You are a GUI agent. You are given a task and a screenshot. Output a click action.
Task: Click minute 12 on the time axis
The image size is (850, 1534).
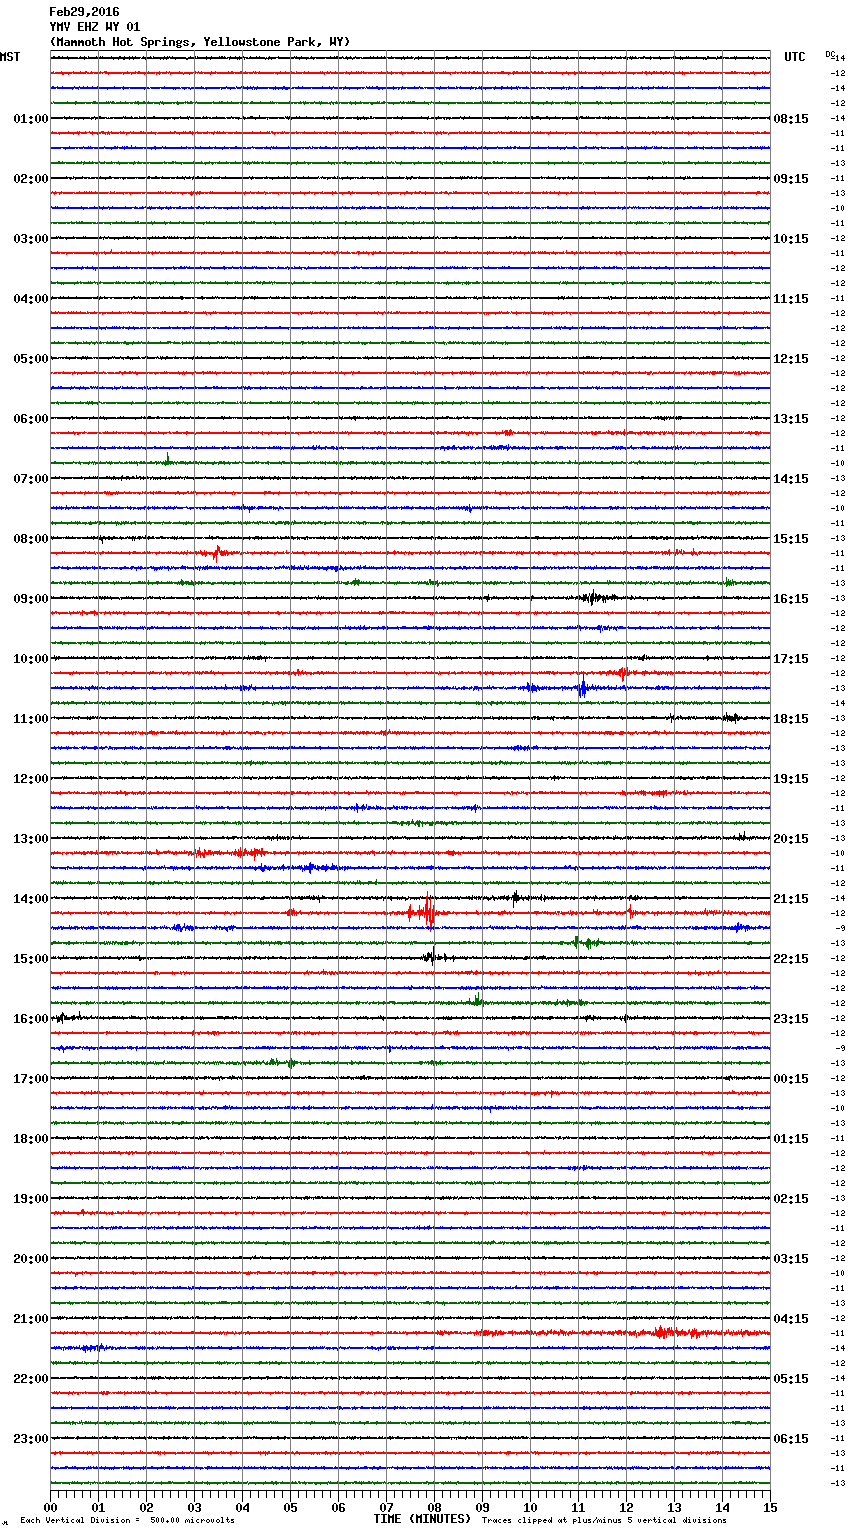[626, 1507]
